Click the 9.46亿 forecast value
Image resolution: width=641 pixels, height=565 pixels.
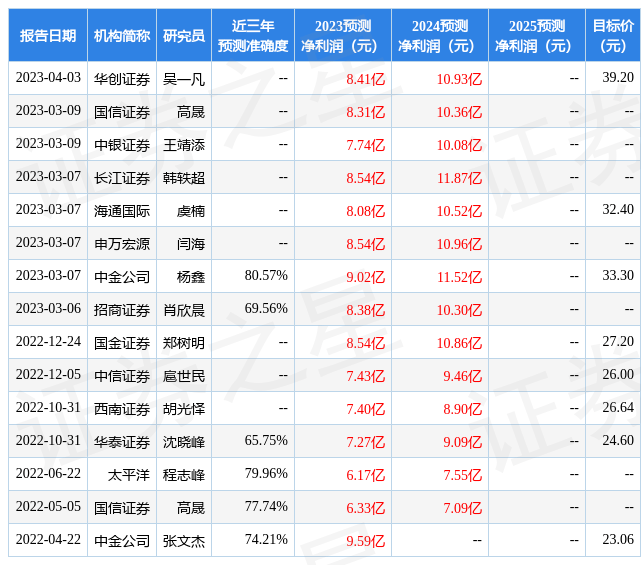[463, 376]
